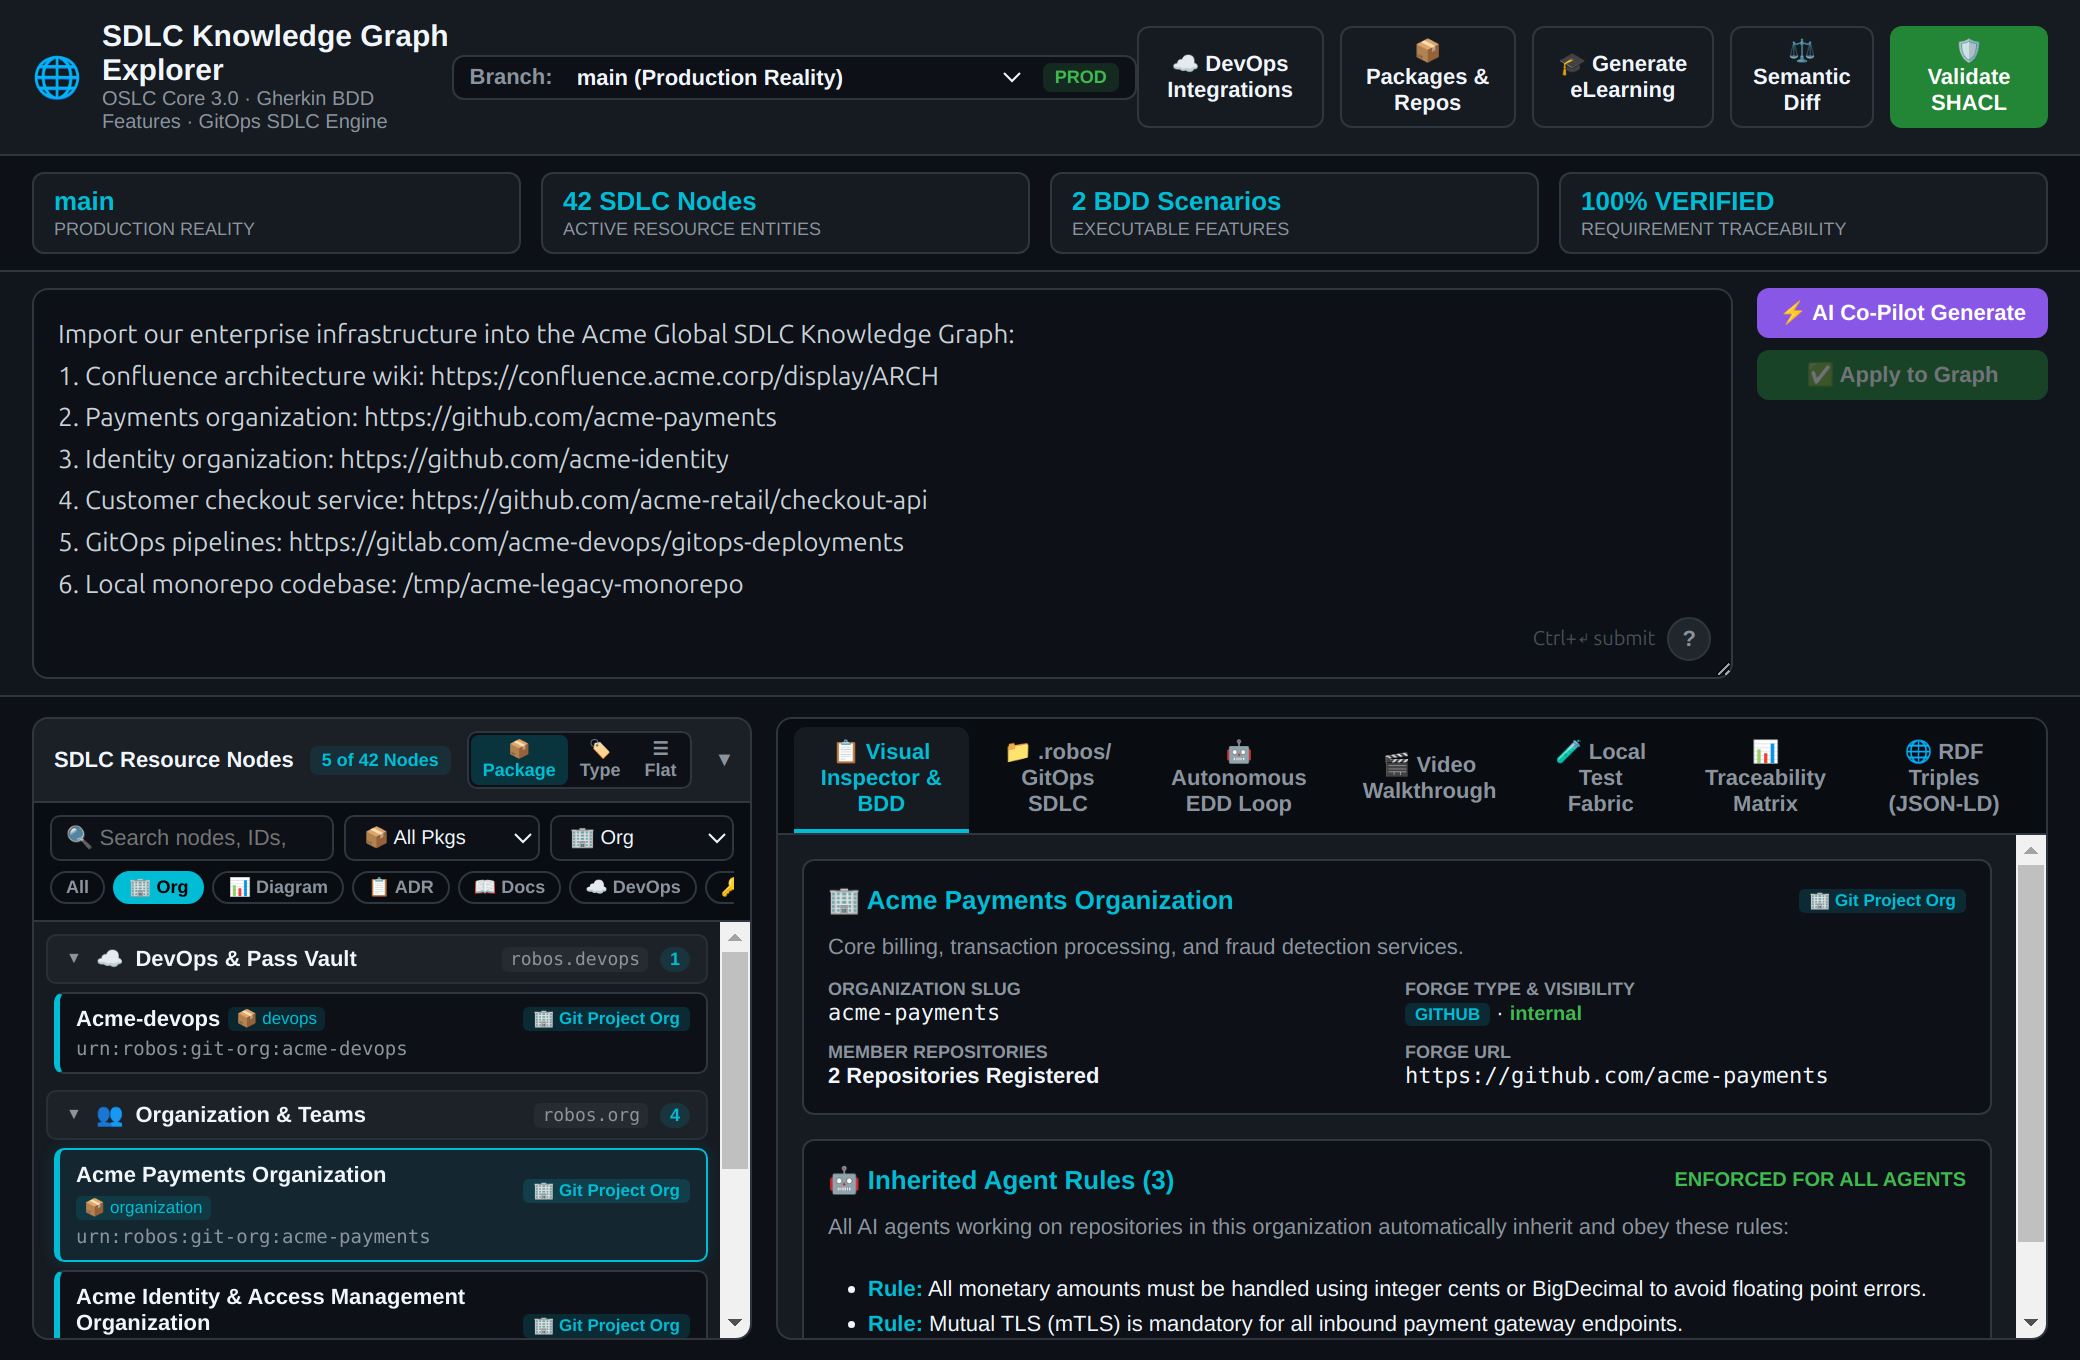Click the forge URL github.com/acme-payments
The width and height of the screenshot is (2080, 1360).
[x=1616, y=1076]
